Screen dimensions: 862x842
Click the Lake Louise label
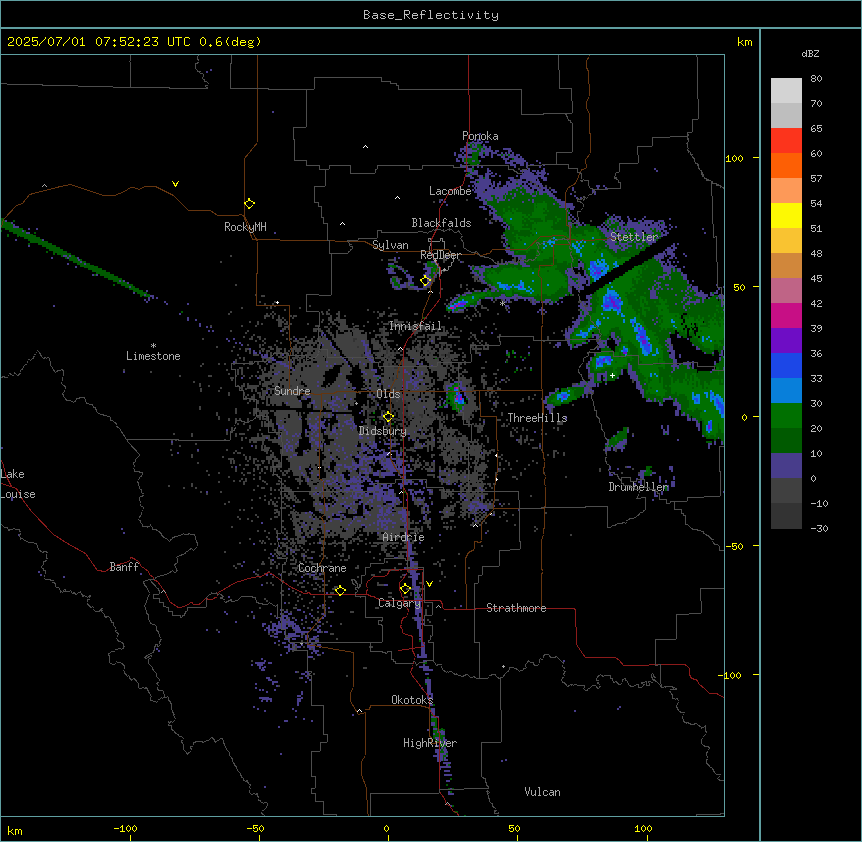click(16, 484)
